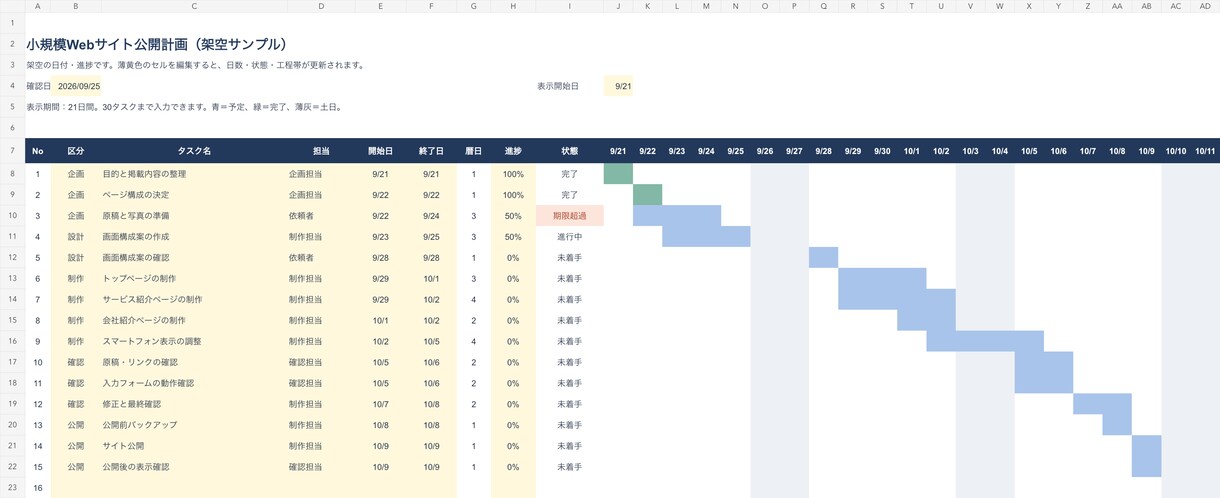Select task cell 公開前バックアップ
The width and height of the screenshot is (1220, 498).
pos(194,425)
